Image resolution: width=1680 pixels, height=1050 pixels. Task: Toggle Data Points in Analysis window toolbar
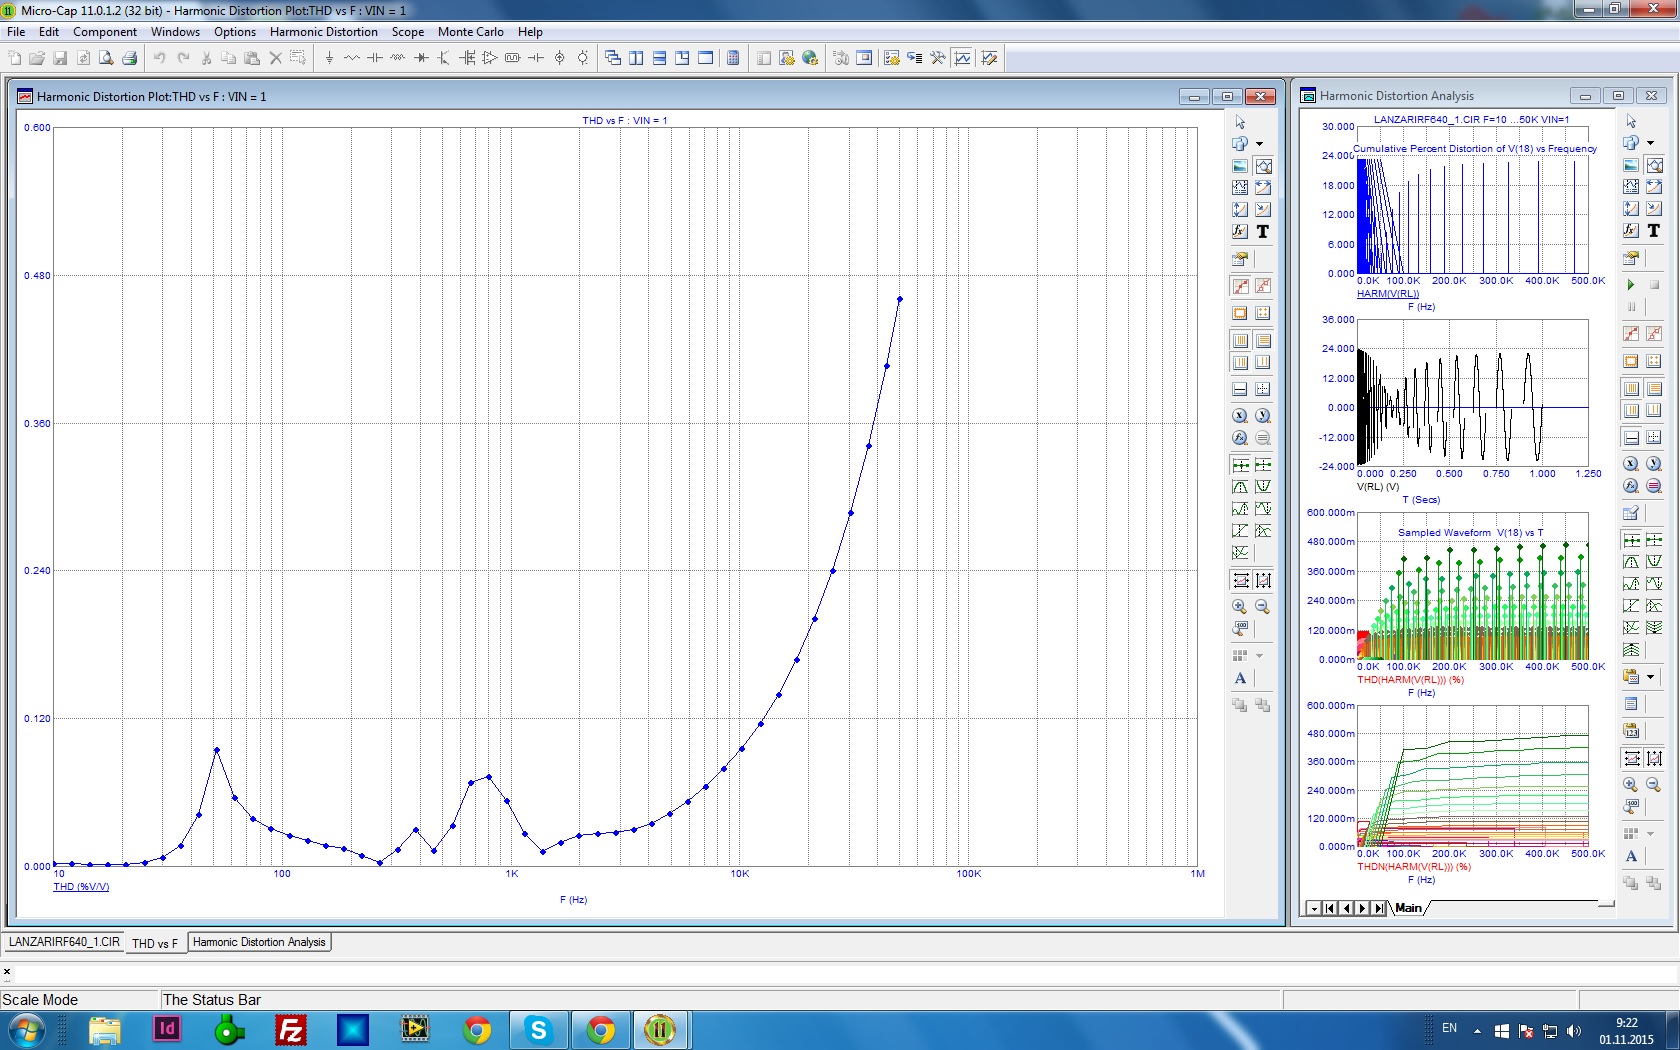point(1631,334)
